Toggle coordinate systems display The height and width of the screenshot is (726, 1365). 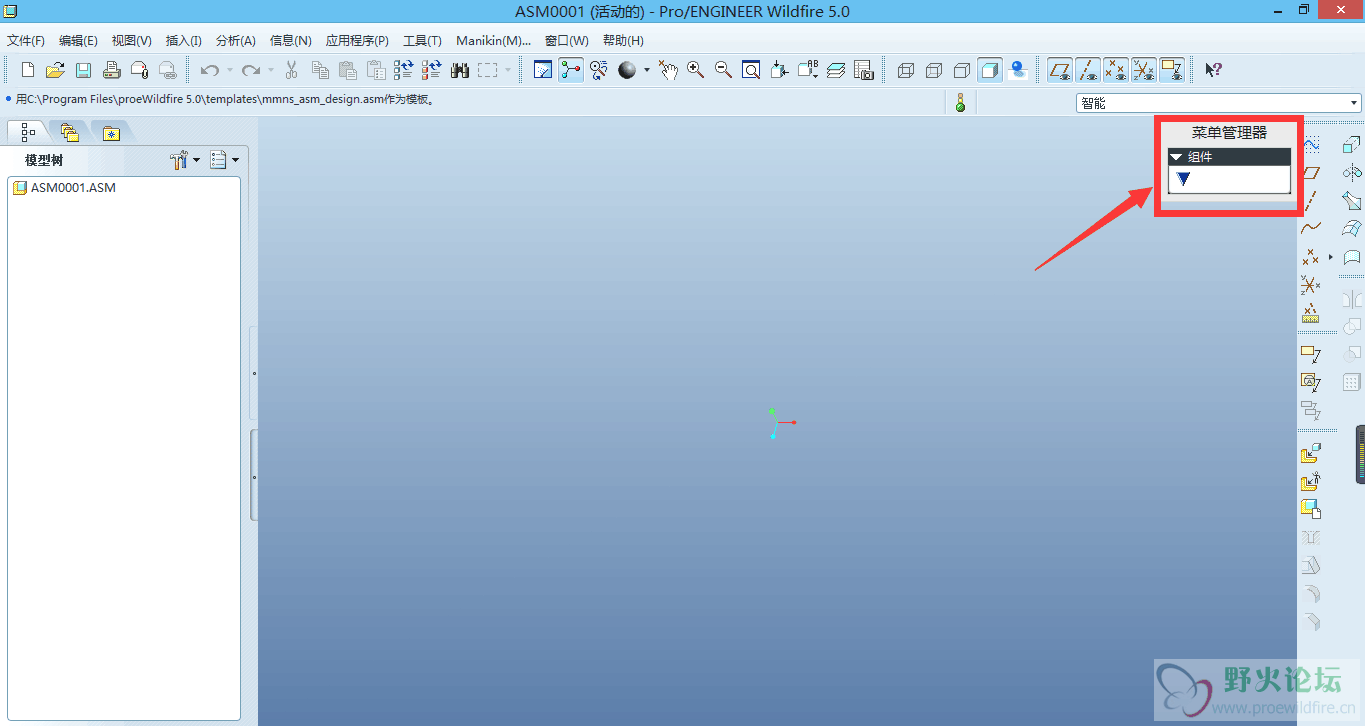pos(1144,70)
